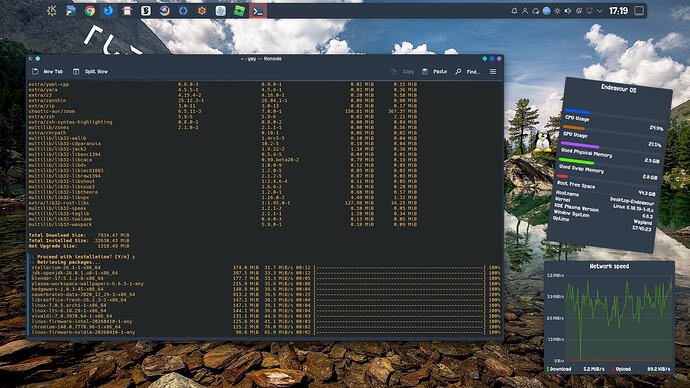
Task: Click Split View in the Konsole toolbar
Action: [x=90, y=71]
